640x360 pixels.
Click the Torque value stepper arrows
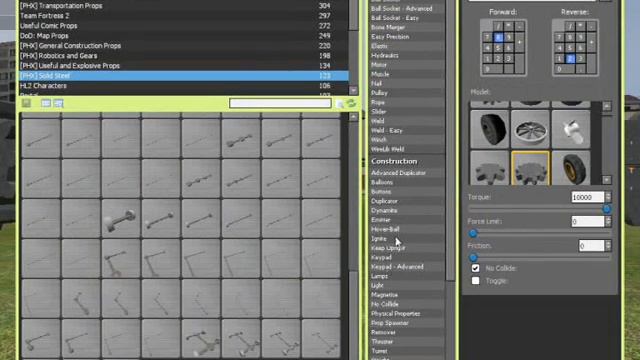608,197
